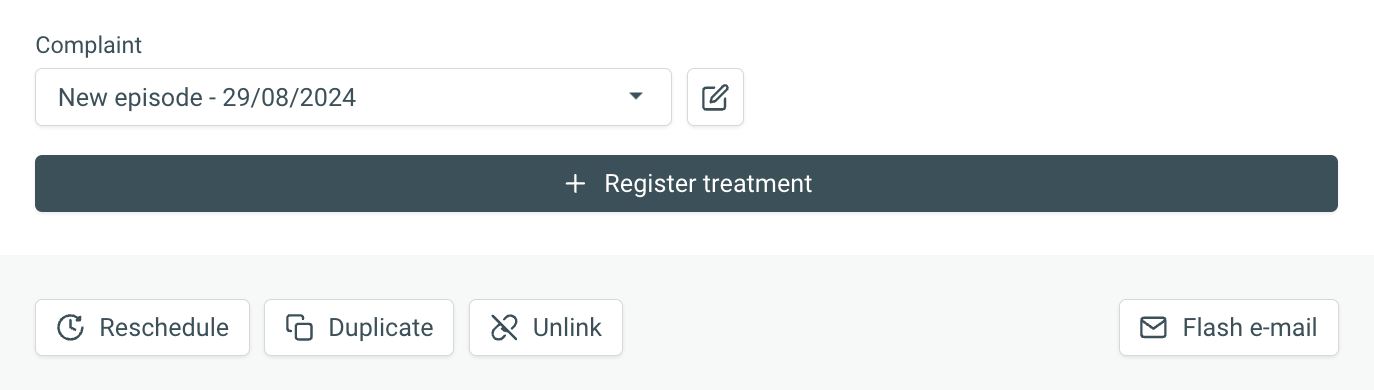
Task: Click the edit complaint pencil icon
Action: pos(715,97)
